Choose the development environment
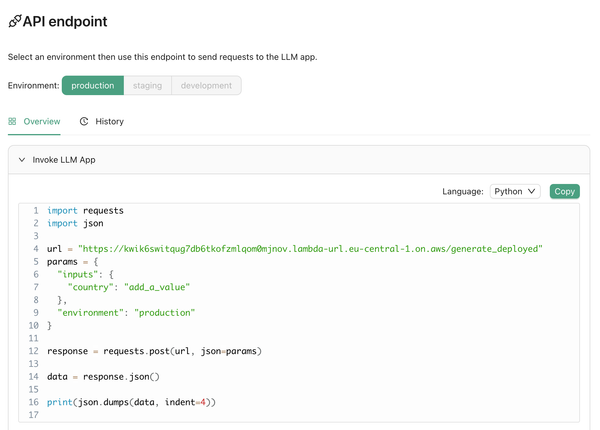The width and height of the screenshot is (600, 430). 206,86
